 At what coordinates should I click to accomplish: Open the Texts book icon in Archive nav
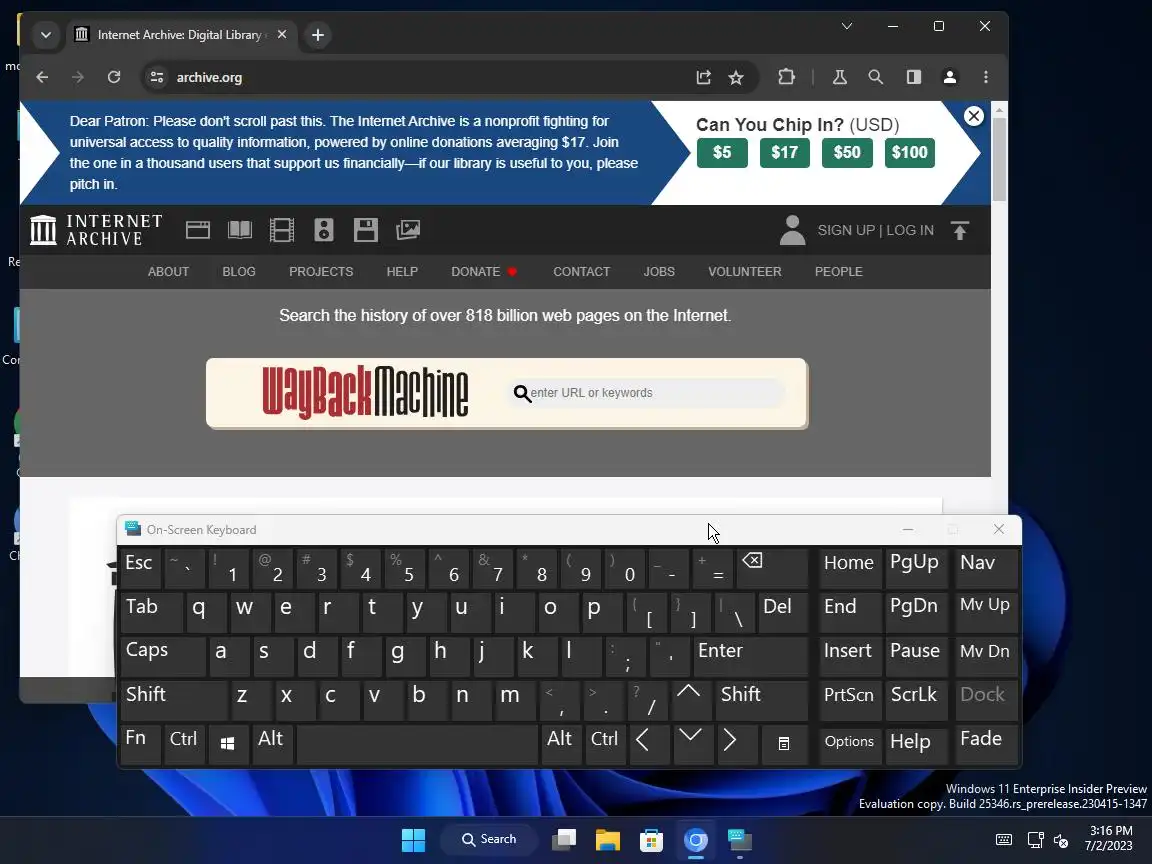coord(240,230)
